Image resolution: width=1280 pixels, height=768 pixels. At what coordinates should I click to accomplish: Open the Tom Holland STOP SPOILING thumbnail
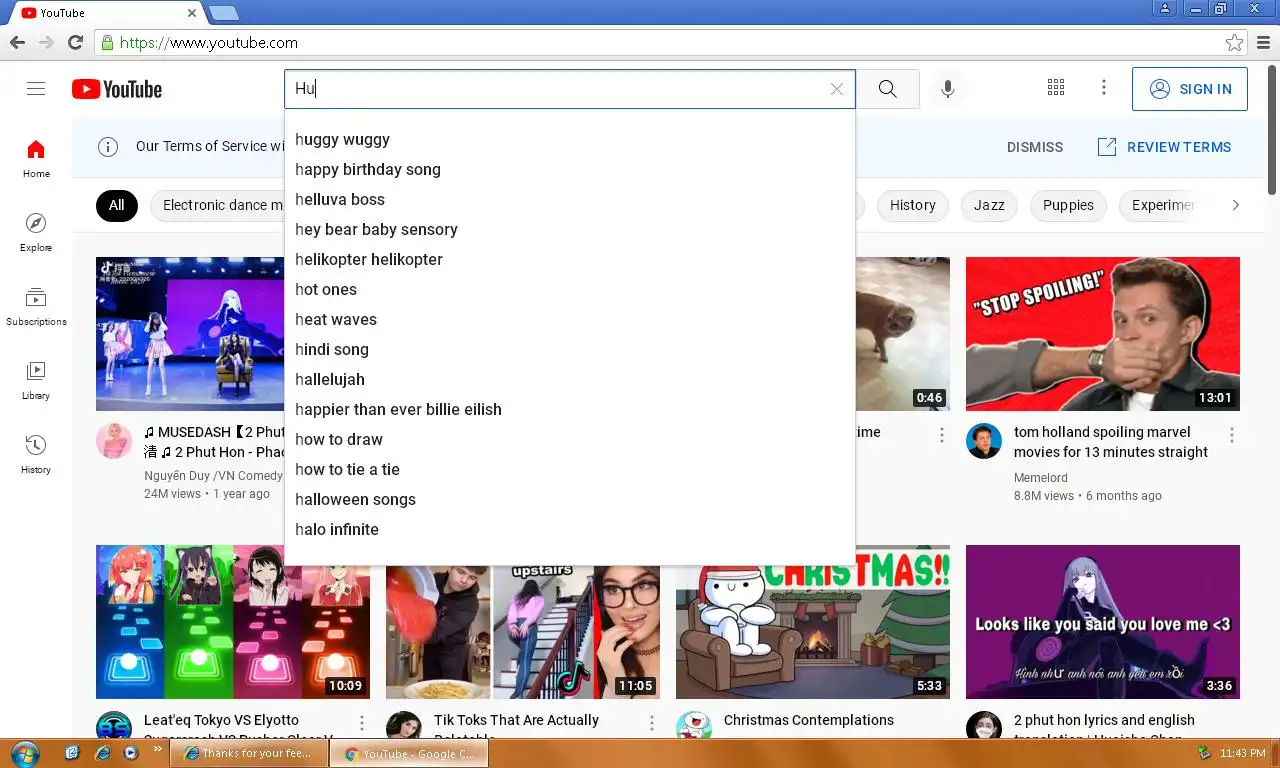[1103, 334]
